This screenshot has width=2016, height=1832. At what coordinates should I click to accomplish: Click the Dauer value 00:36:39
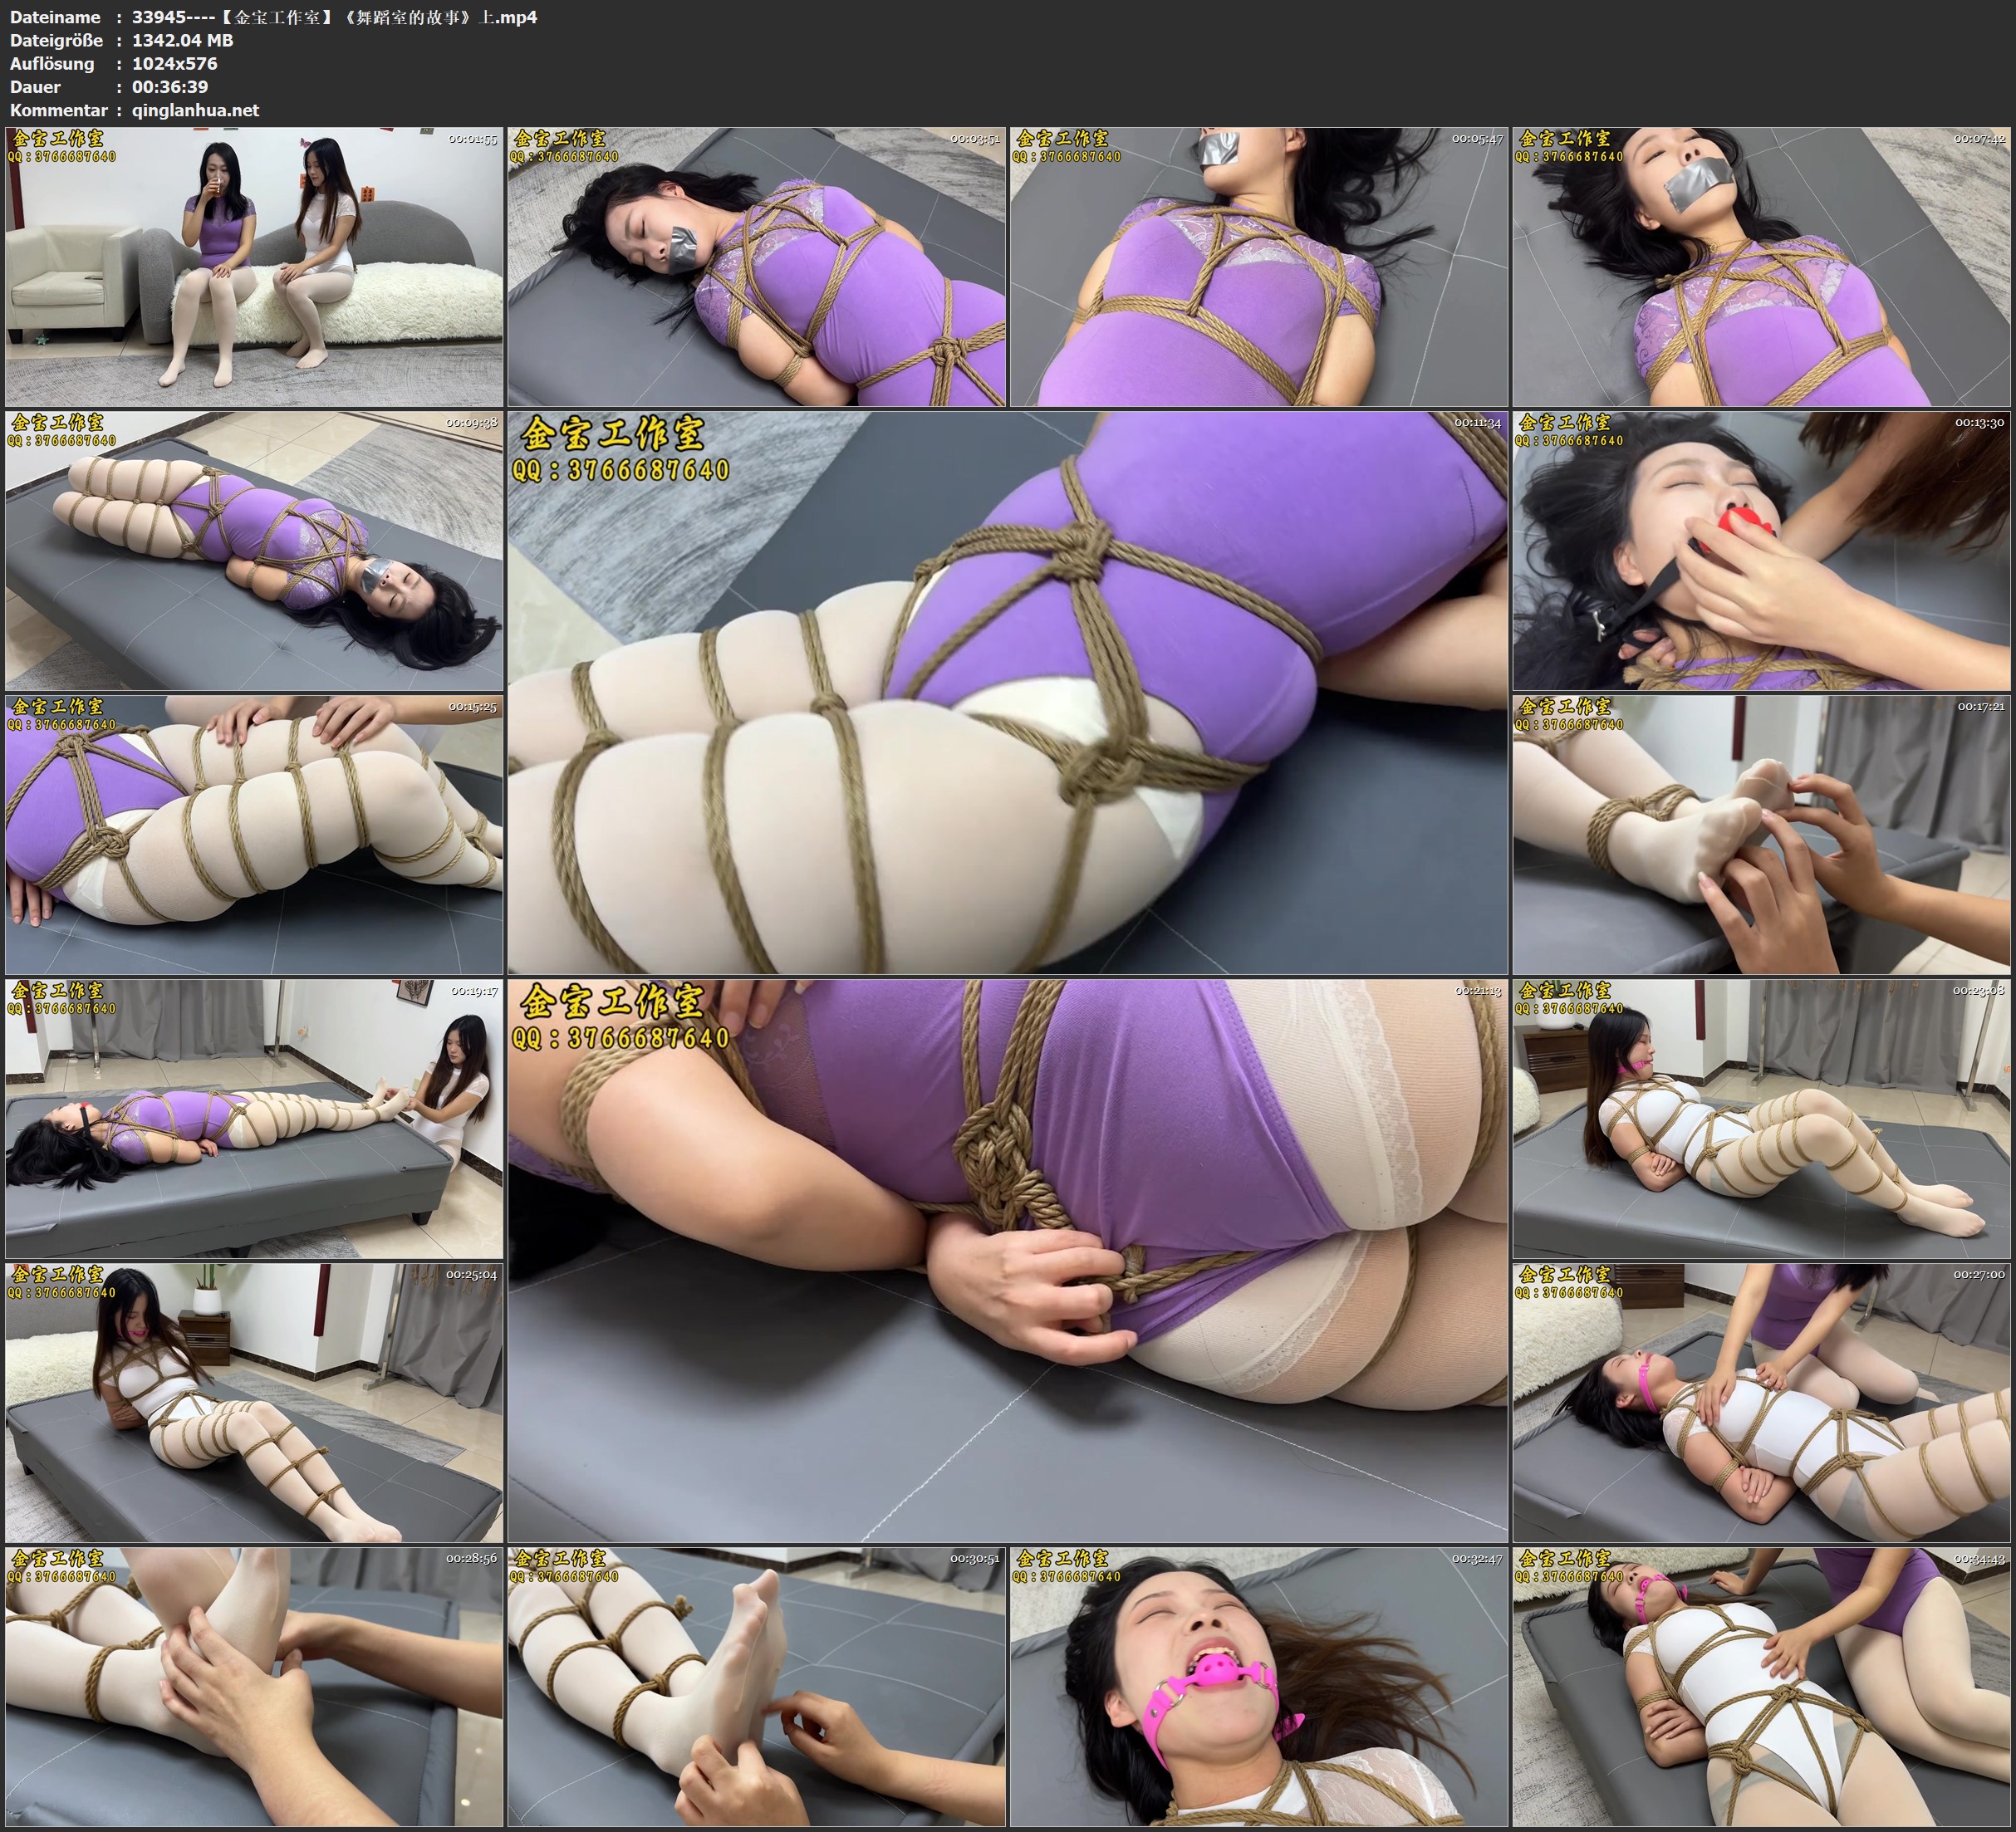(170, 87)
